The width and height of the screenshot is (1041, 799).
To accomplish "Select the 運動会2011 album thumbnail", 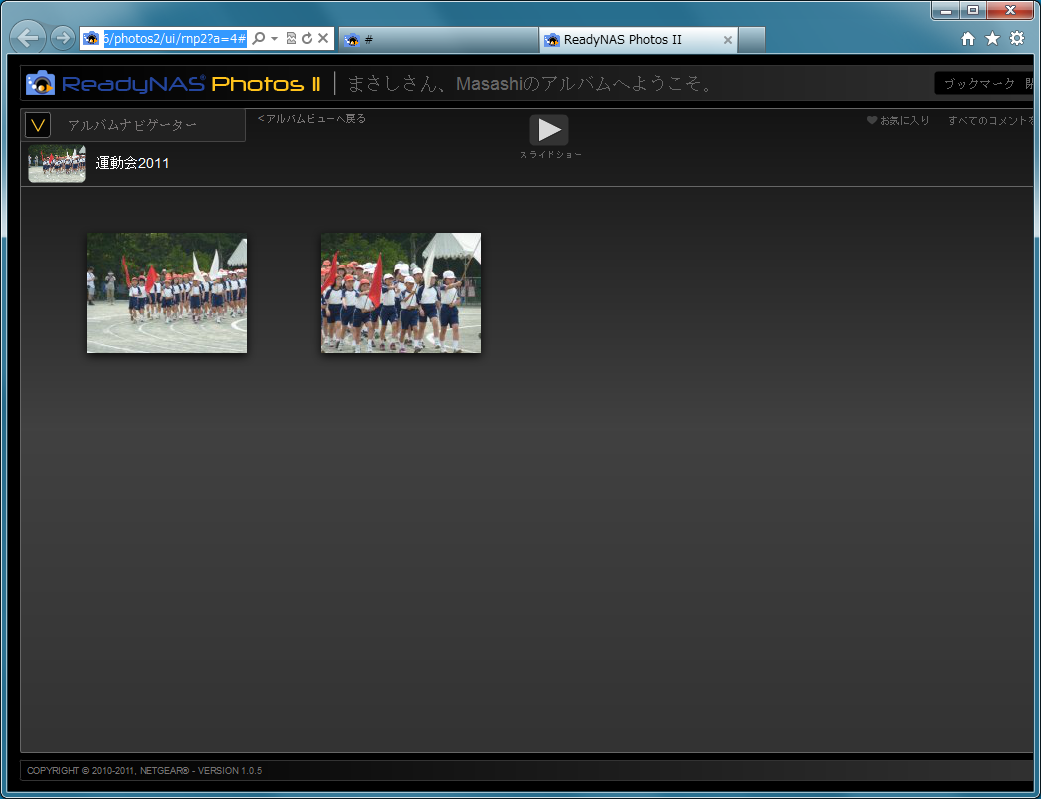I will 57,164.
